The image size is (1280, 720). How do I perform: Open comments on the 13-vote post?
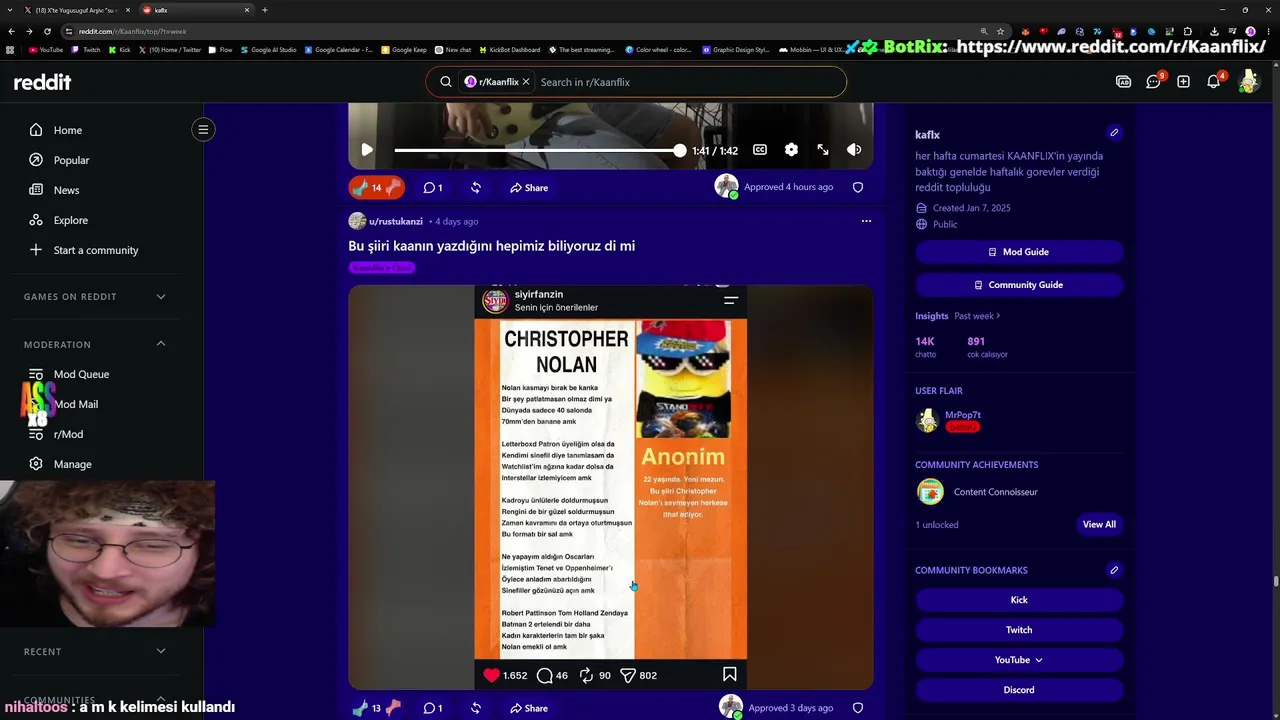[x=432, y=708]
